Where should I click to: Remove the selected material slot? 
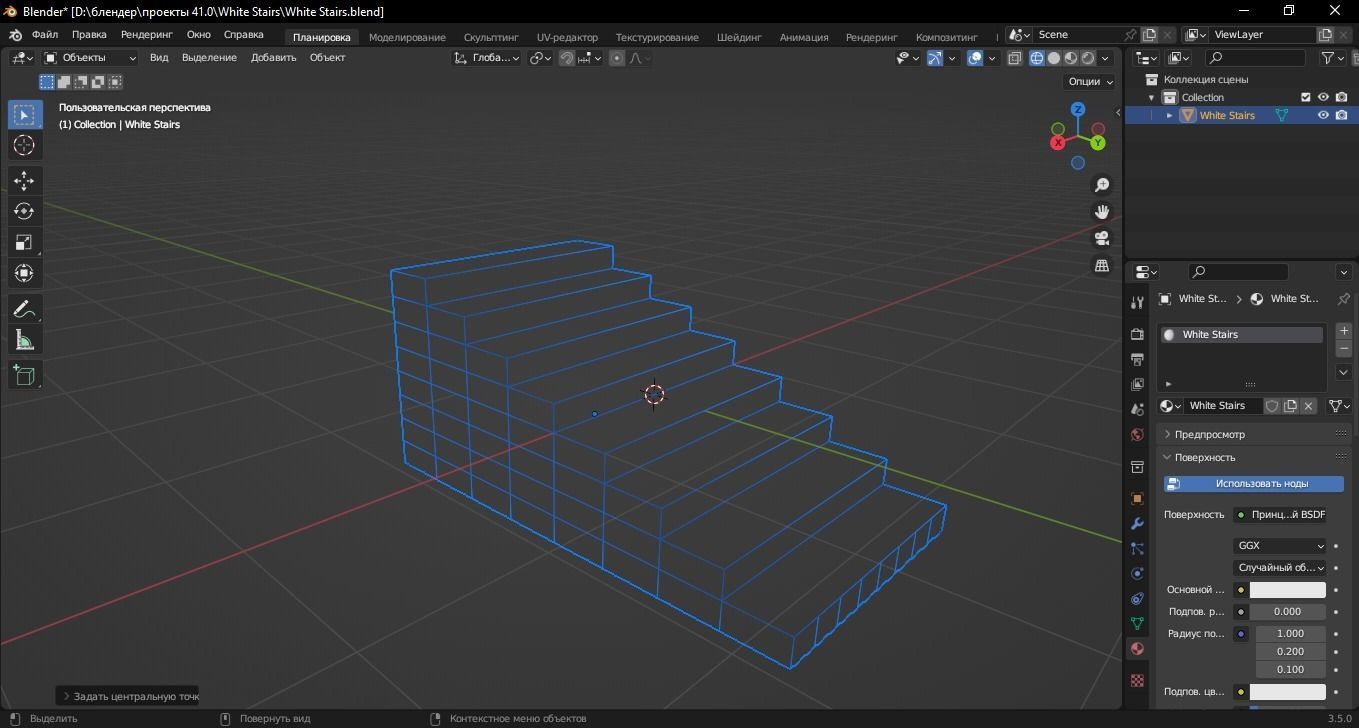pos(1343,348)
